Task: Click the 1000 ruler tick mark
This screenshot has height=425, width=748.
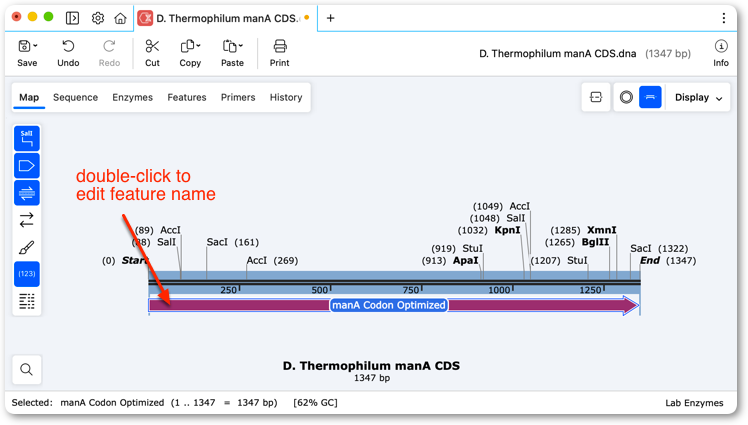Action: coord(500,290)
